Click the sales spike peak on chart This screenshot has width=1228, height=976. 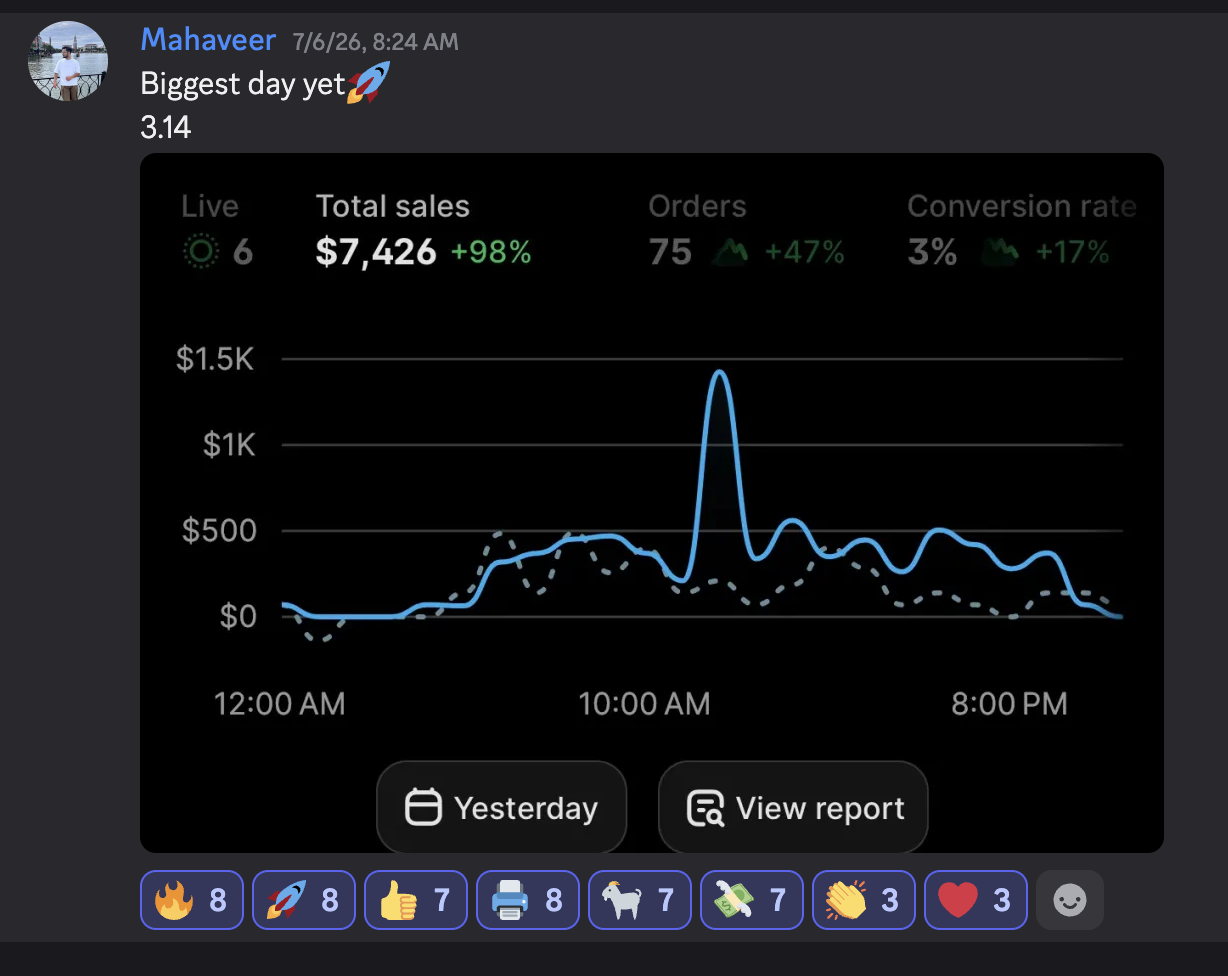pyautogui.click(x=720, y=373)
